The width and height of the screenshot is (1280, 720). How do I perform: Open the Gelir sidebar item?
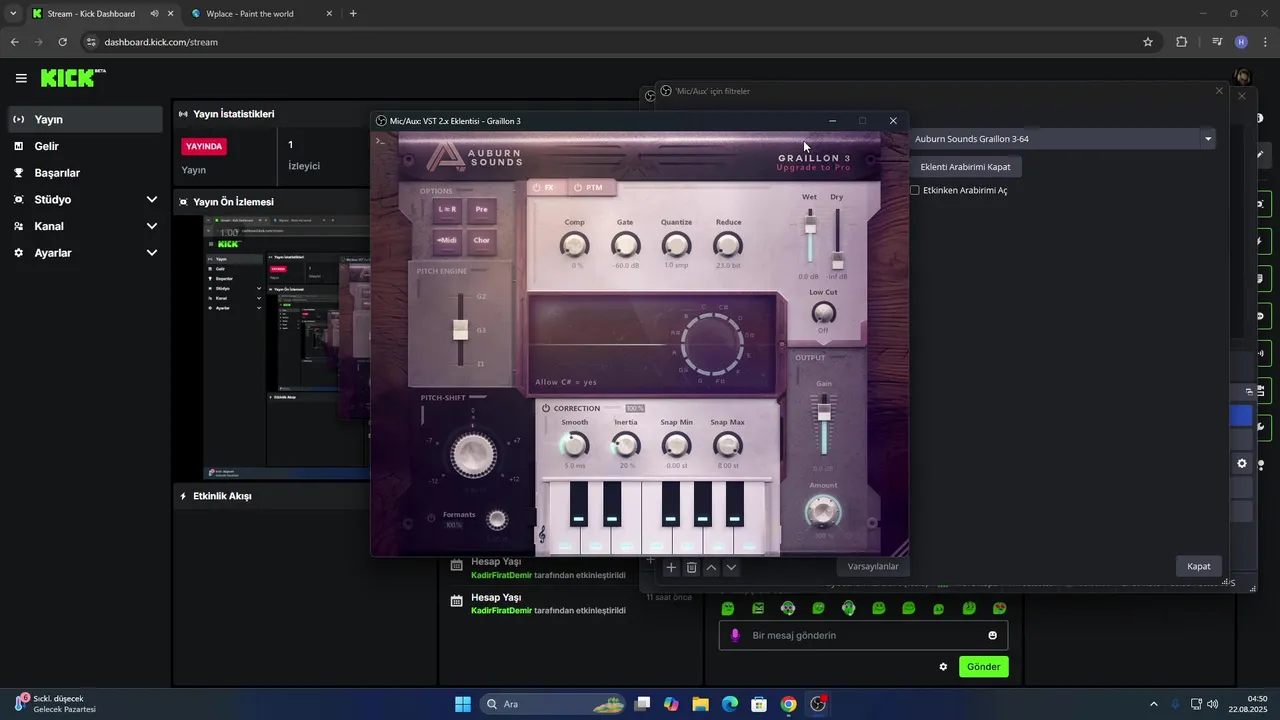point(85,146)
